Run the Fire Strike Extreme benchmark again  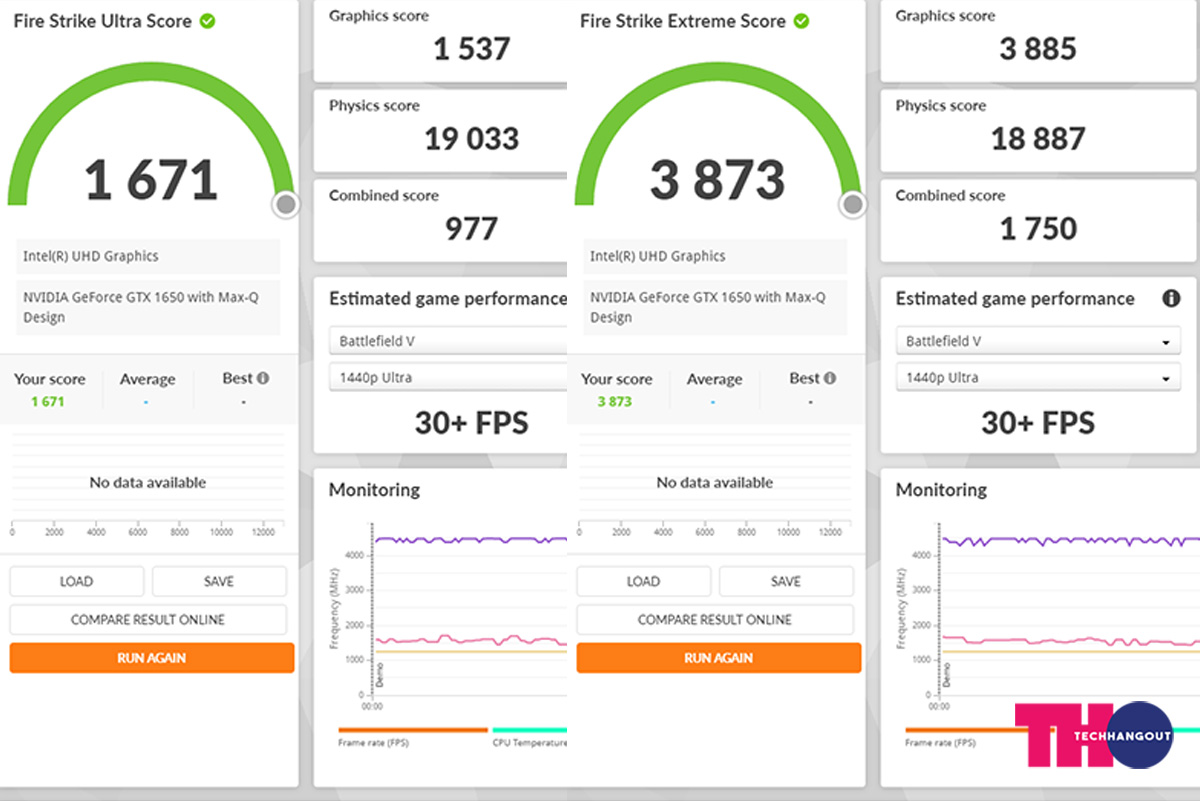719,658
